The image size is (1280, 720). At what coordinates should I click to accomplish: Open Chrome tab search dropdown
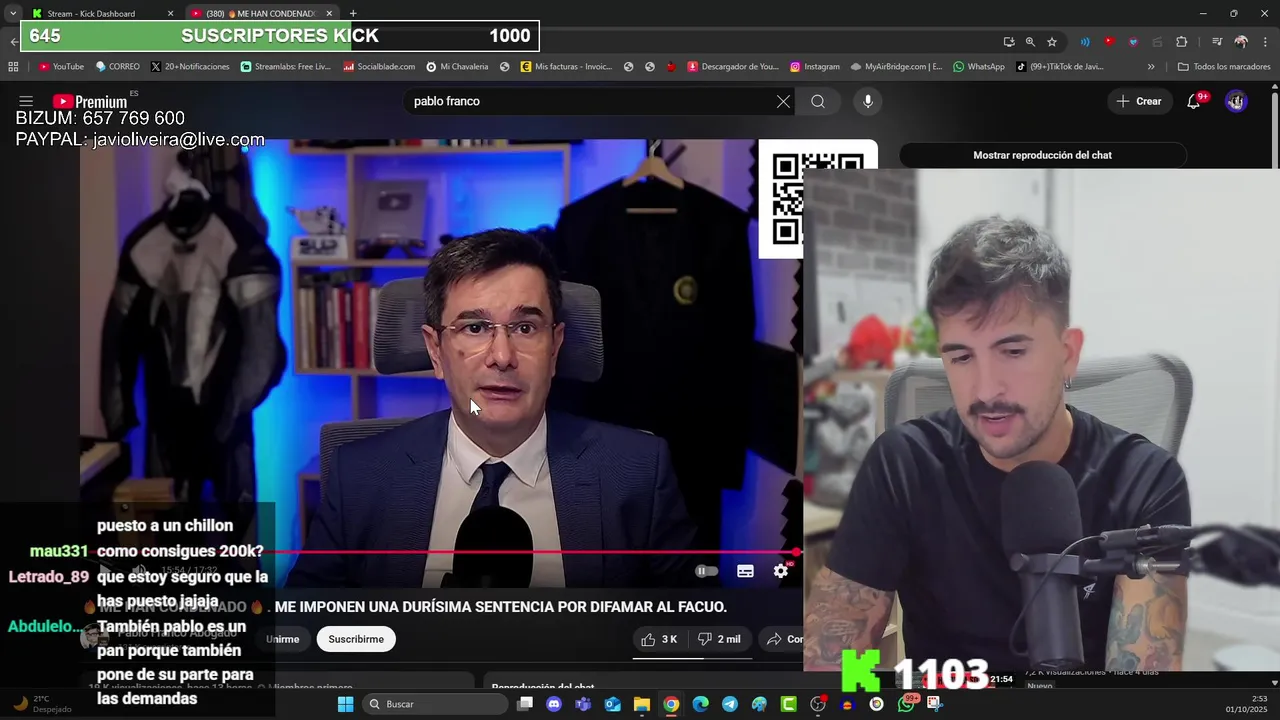(x=12, y=13)
